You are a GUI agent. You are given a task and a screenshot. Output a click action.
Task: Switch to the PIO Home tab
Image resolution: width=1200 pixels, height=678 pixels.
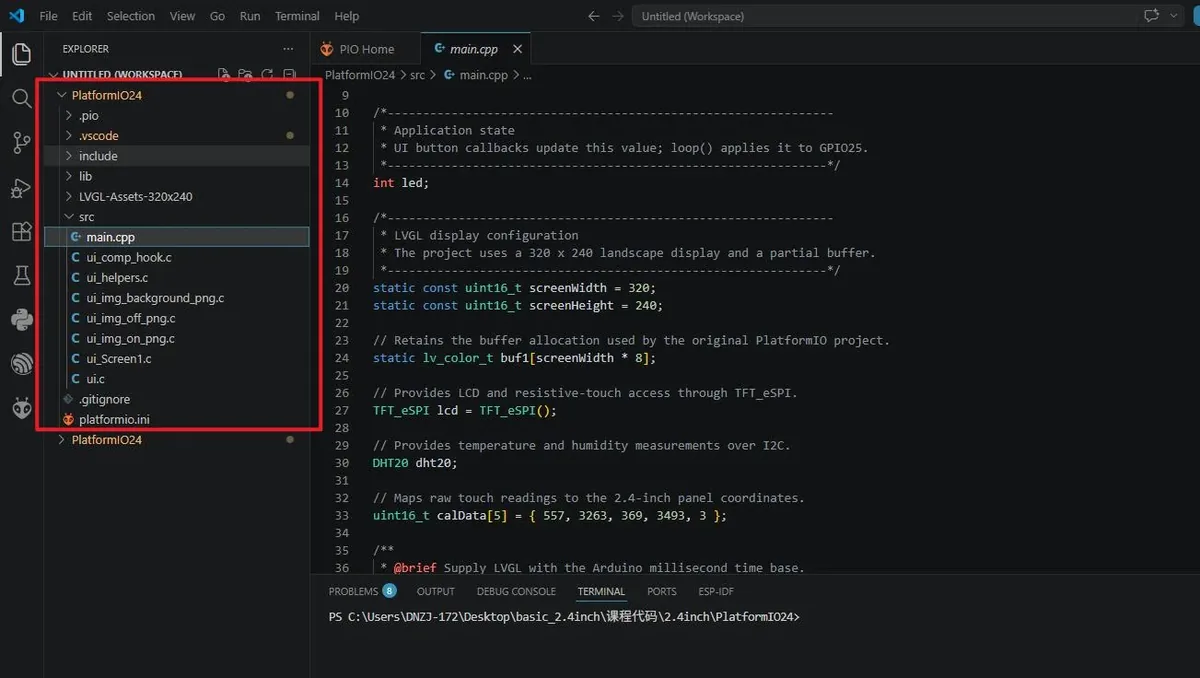click(x=365, y=49)
